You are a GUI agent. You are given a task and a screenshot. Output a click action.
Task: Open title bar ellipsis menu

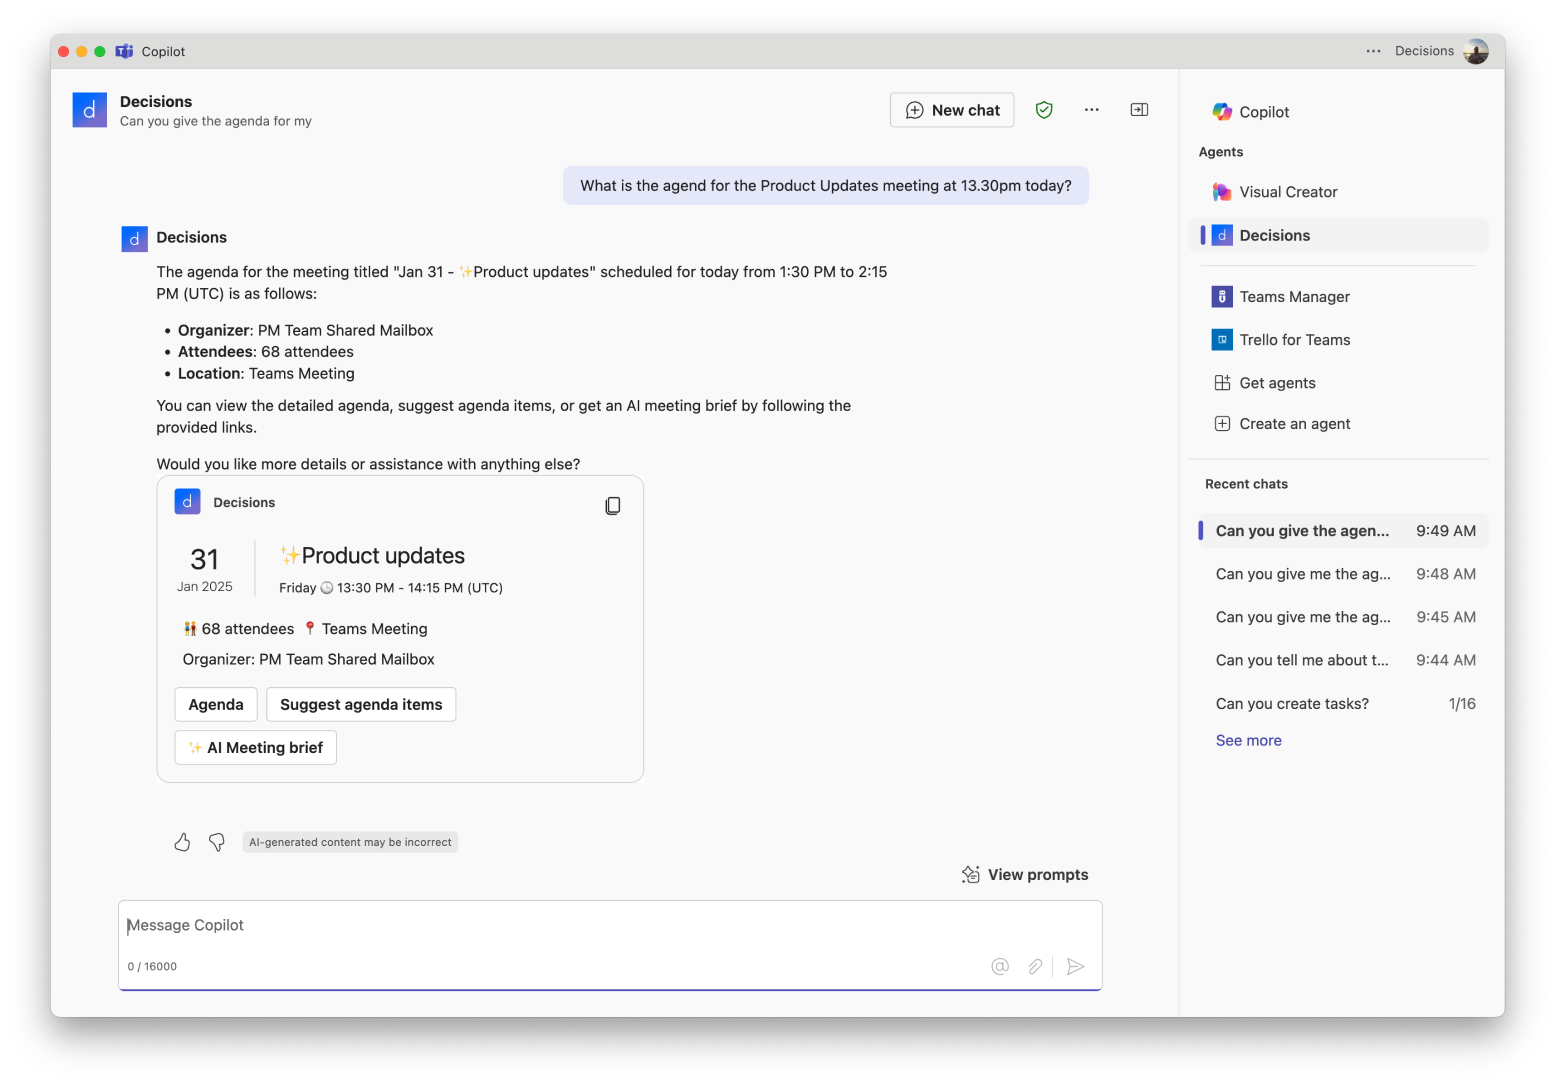(1373, 51)
